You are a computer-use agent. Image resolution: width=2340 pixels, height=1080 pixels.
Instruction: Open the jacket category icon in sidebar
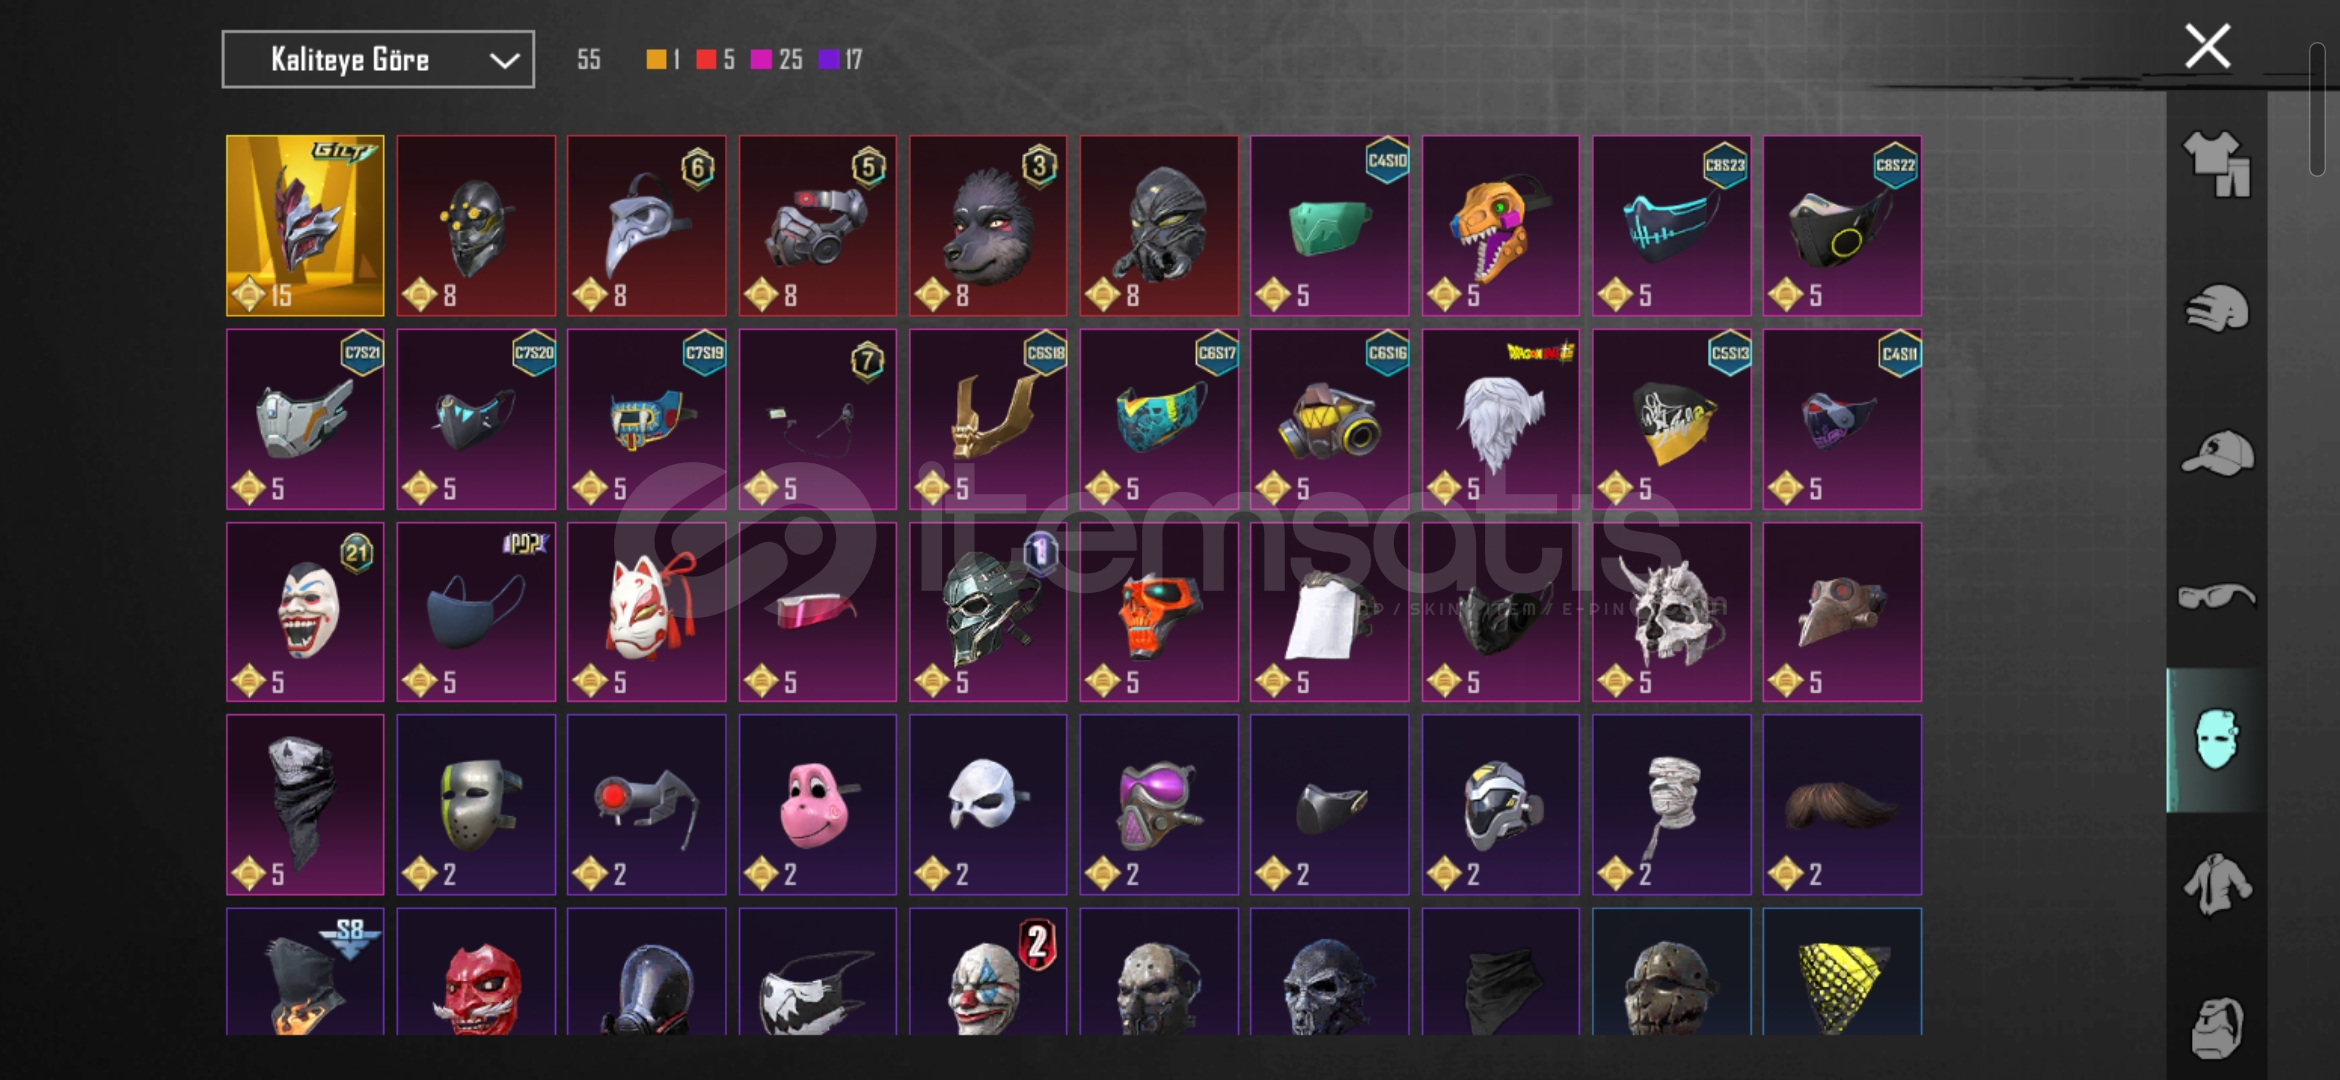click(2217, 884)
